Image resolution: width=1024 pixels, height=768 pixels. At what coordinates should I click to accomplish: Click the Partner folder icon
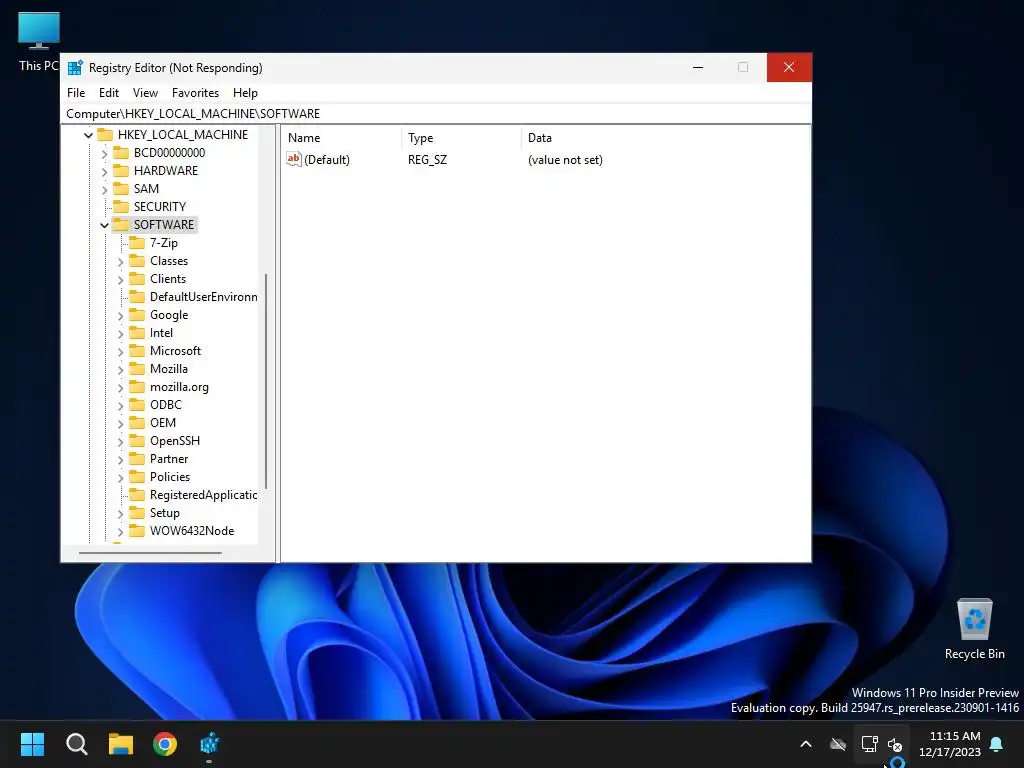[x=137, y=459]
